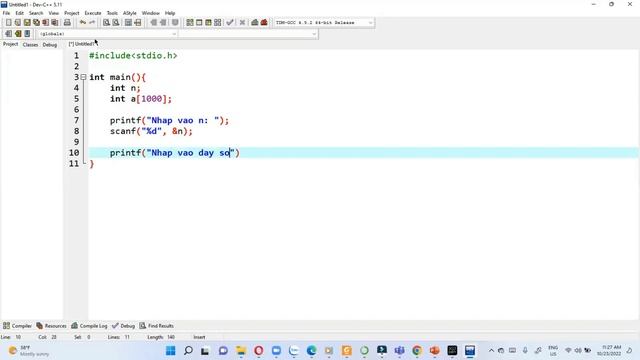This screenshot has width=640, height=360.
Task: Click line number 6 in gutter
Action: pos(76,109)
